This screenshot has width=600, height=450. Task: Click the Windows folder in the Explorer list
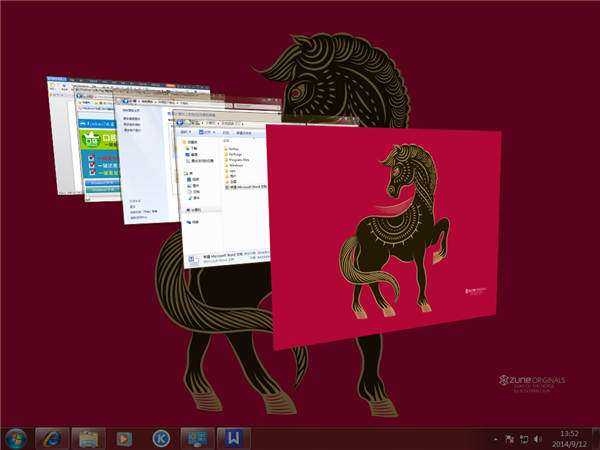click(x=238, y=164)
